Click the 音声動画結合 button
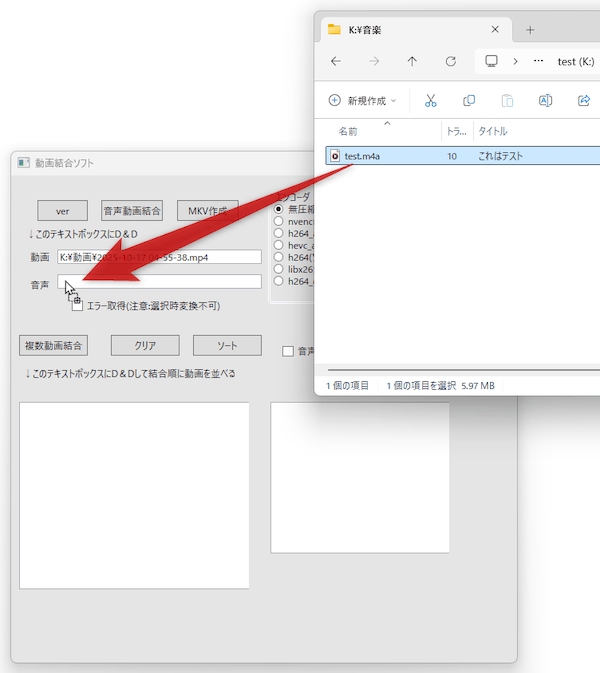The image size is (600, 673). [132, 211]
